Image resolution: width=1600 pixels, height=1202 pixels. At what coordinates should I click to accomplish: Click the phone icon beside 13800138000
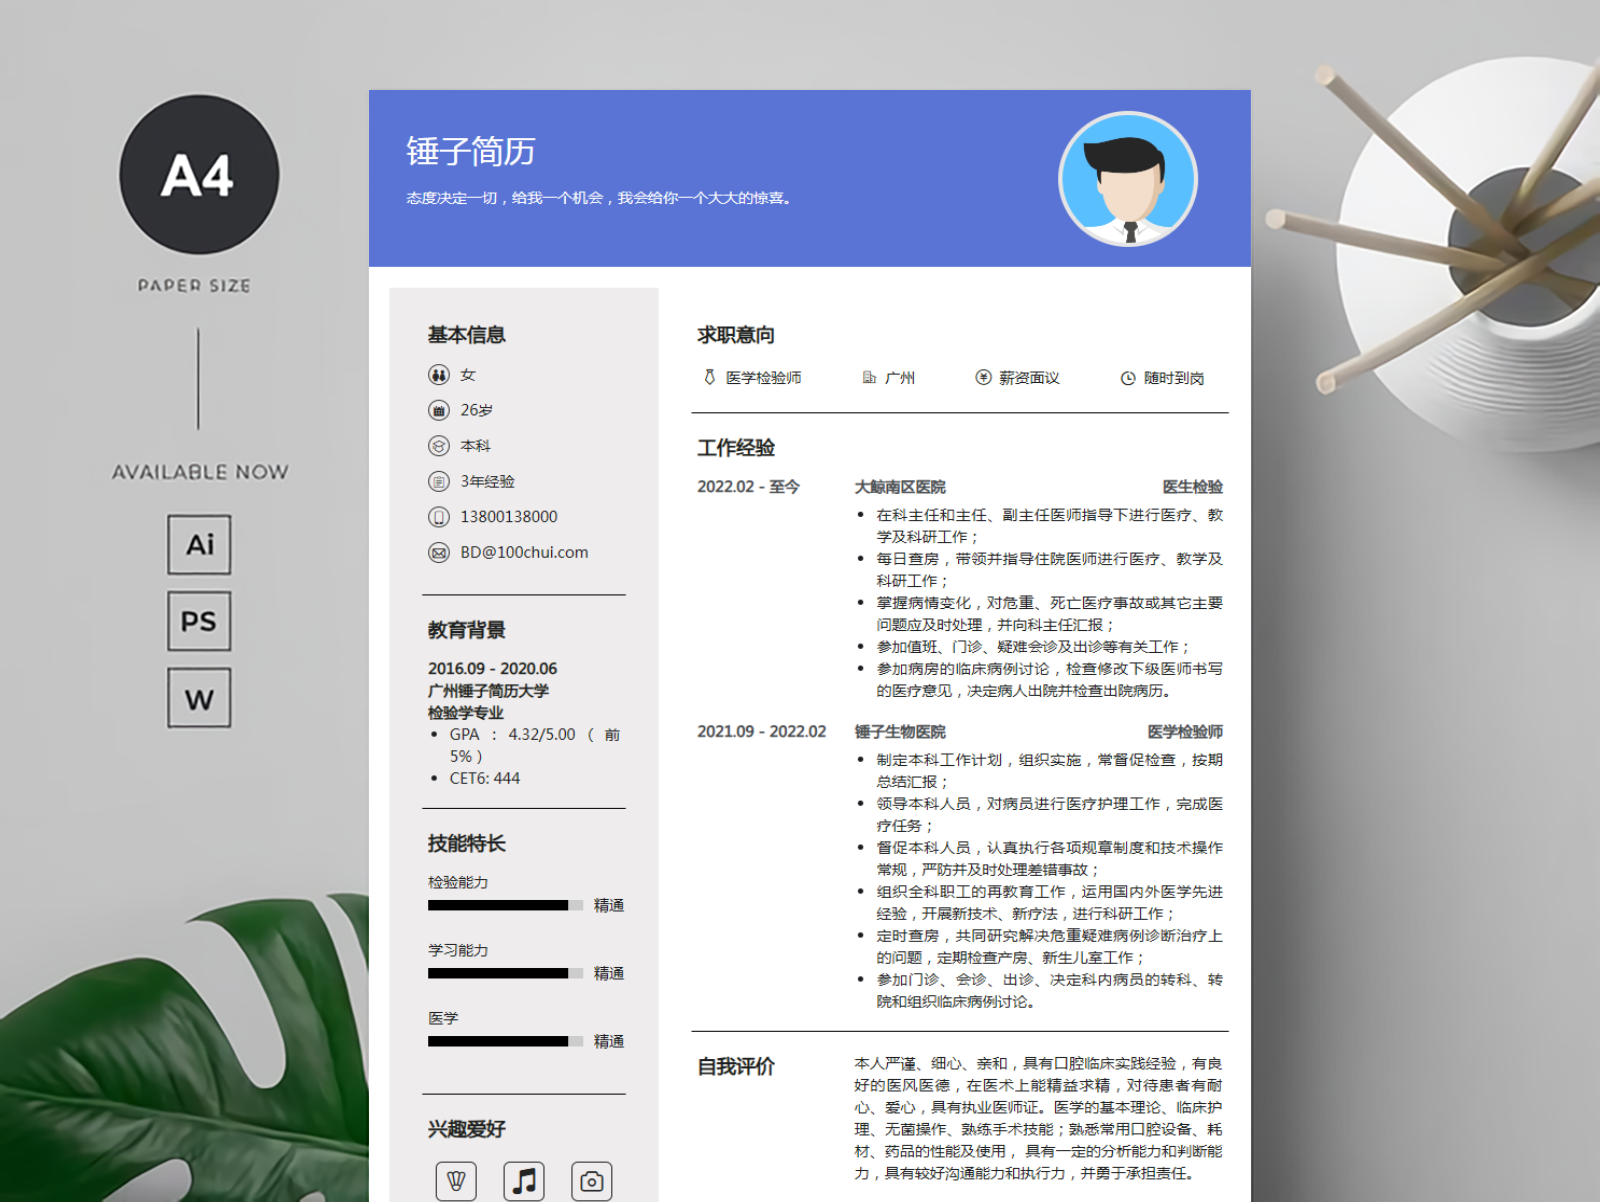[x=439, y=517]
